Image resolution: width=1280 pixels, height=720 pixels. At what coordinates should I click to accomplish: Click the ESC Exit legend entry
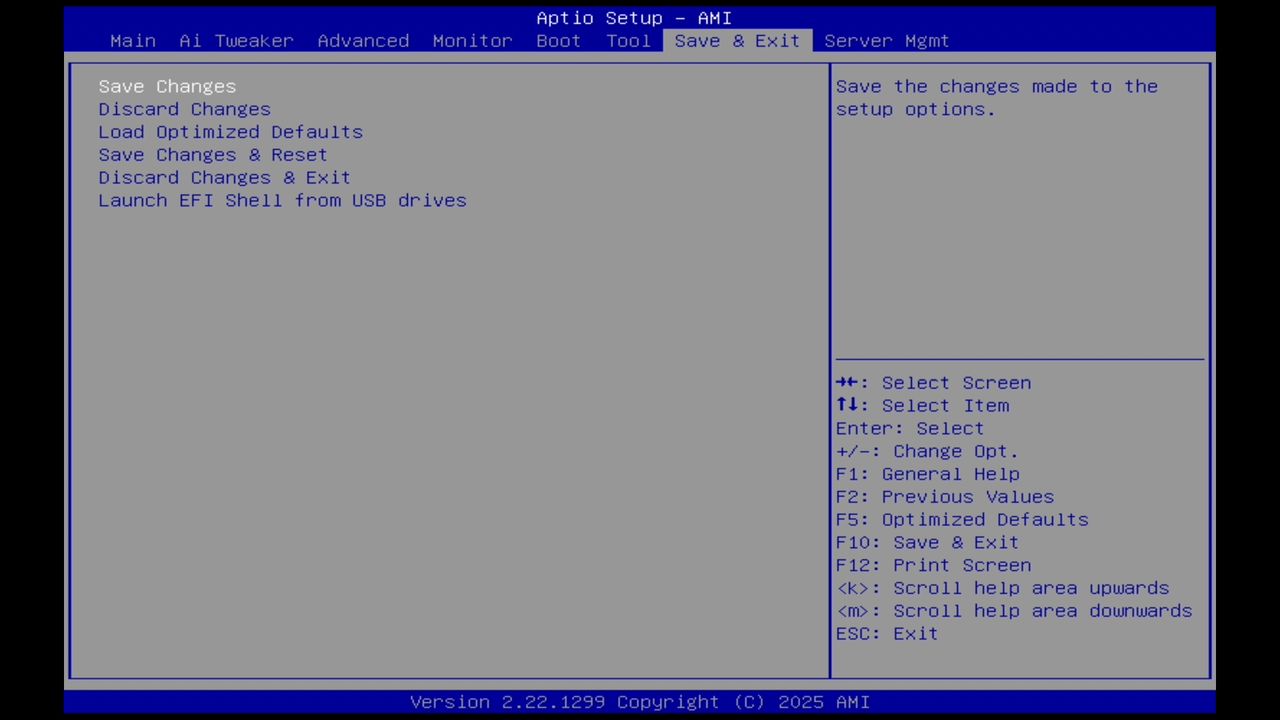[x=886, y=633]
